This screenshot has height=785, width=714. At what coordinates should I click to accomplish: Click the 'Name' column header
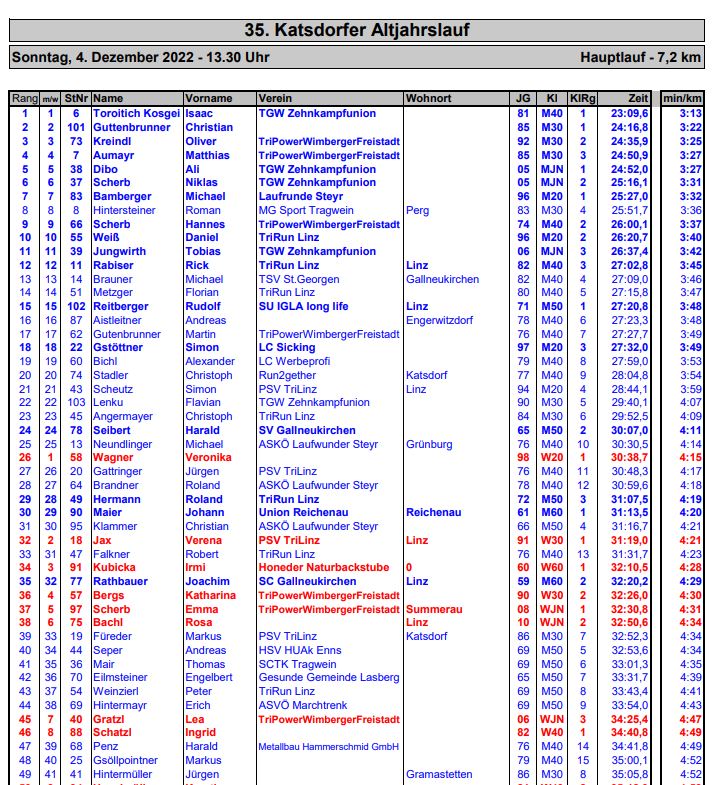pos(108,99)
